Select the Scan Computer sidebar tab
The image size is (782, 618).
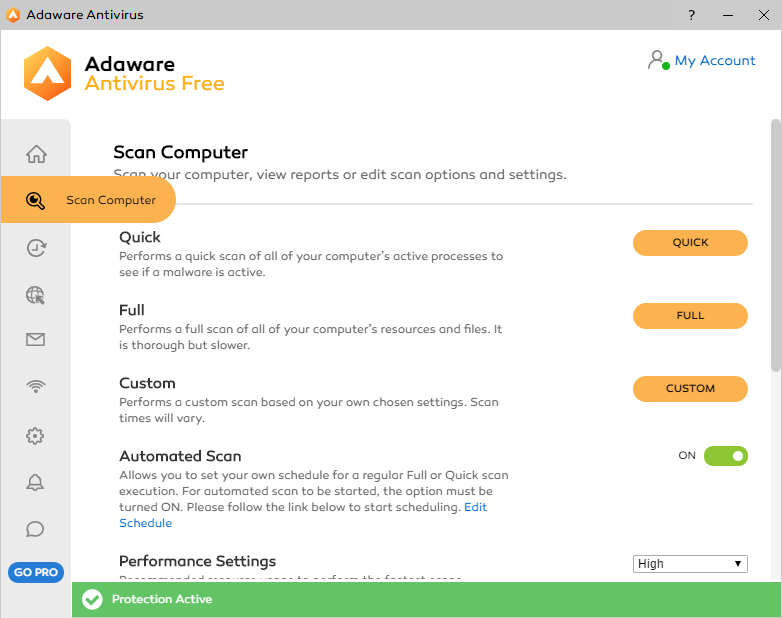point(110,200)
